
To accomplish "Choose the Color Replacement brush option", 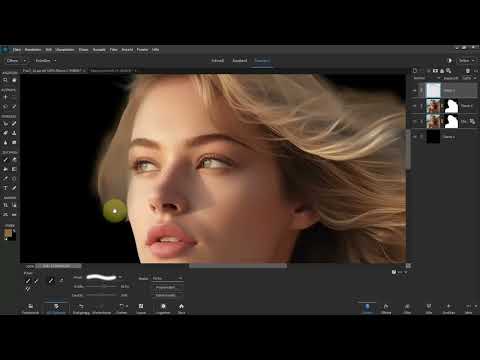I will point(28,289).
